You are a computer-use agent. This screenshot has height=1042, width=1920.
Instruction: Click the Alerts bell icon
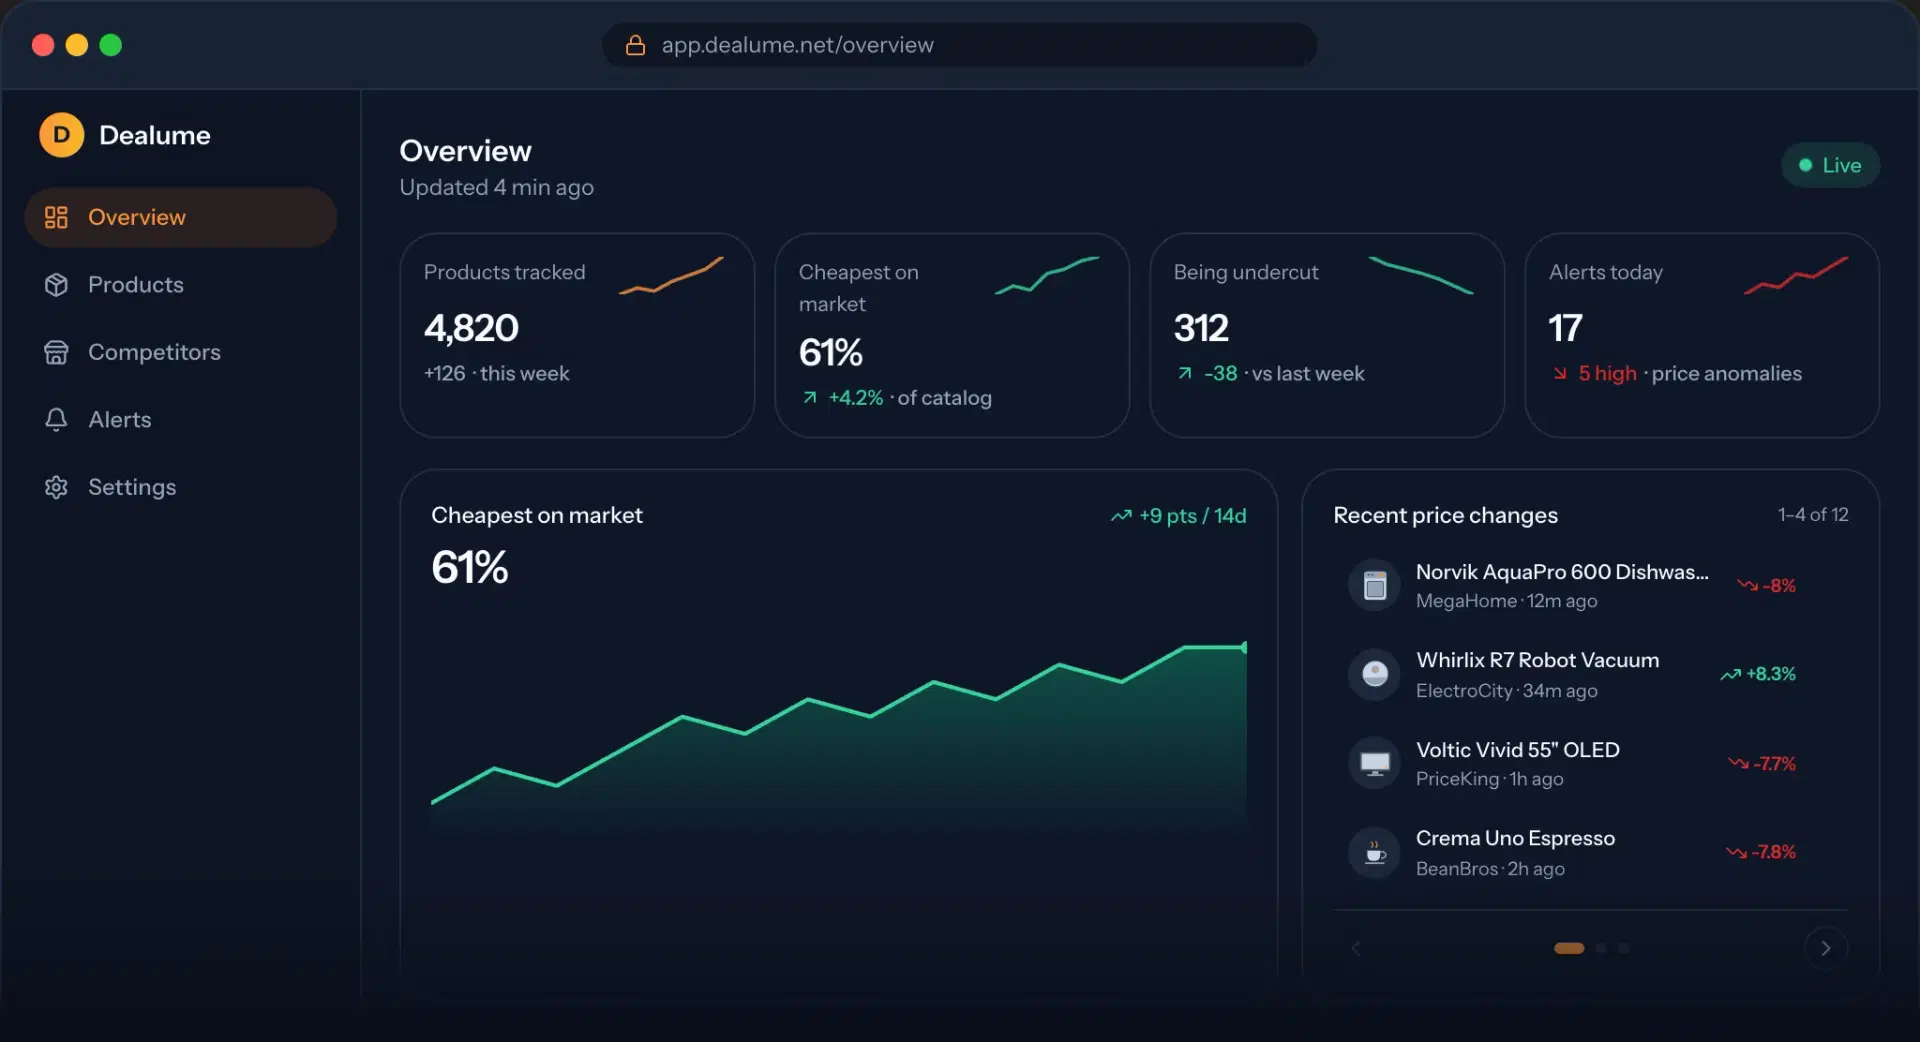coord(56,419)
